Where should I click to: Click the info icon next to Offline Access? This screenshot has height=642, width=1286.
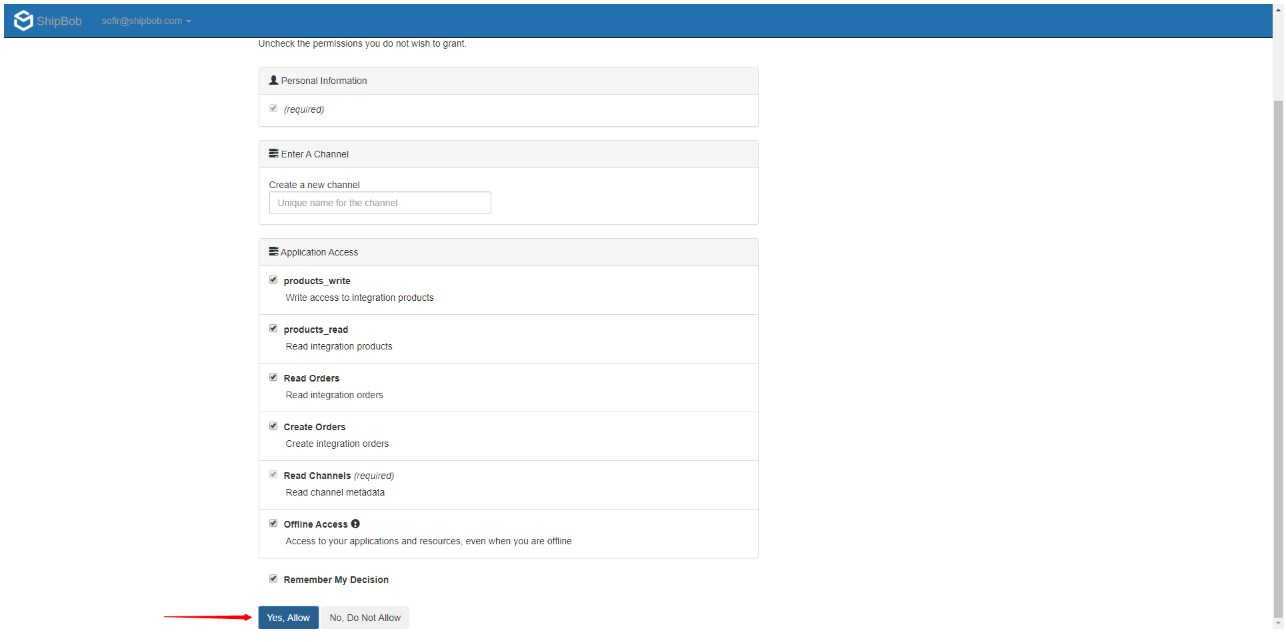[356, 523]
